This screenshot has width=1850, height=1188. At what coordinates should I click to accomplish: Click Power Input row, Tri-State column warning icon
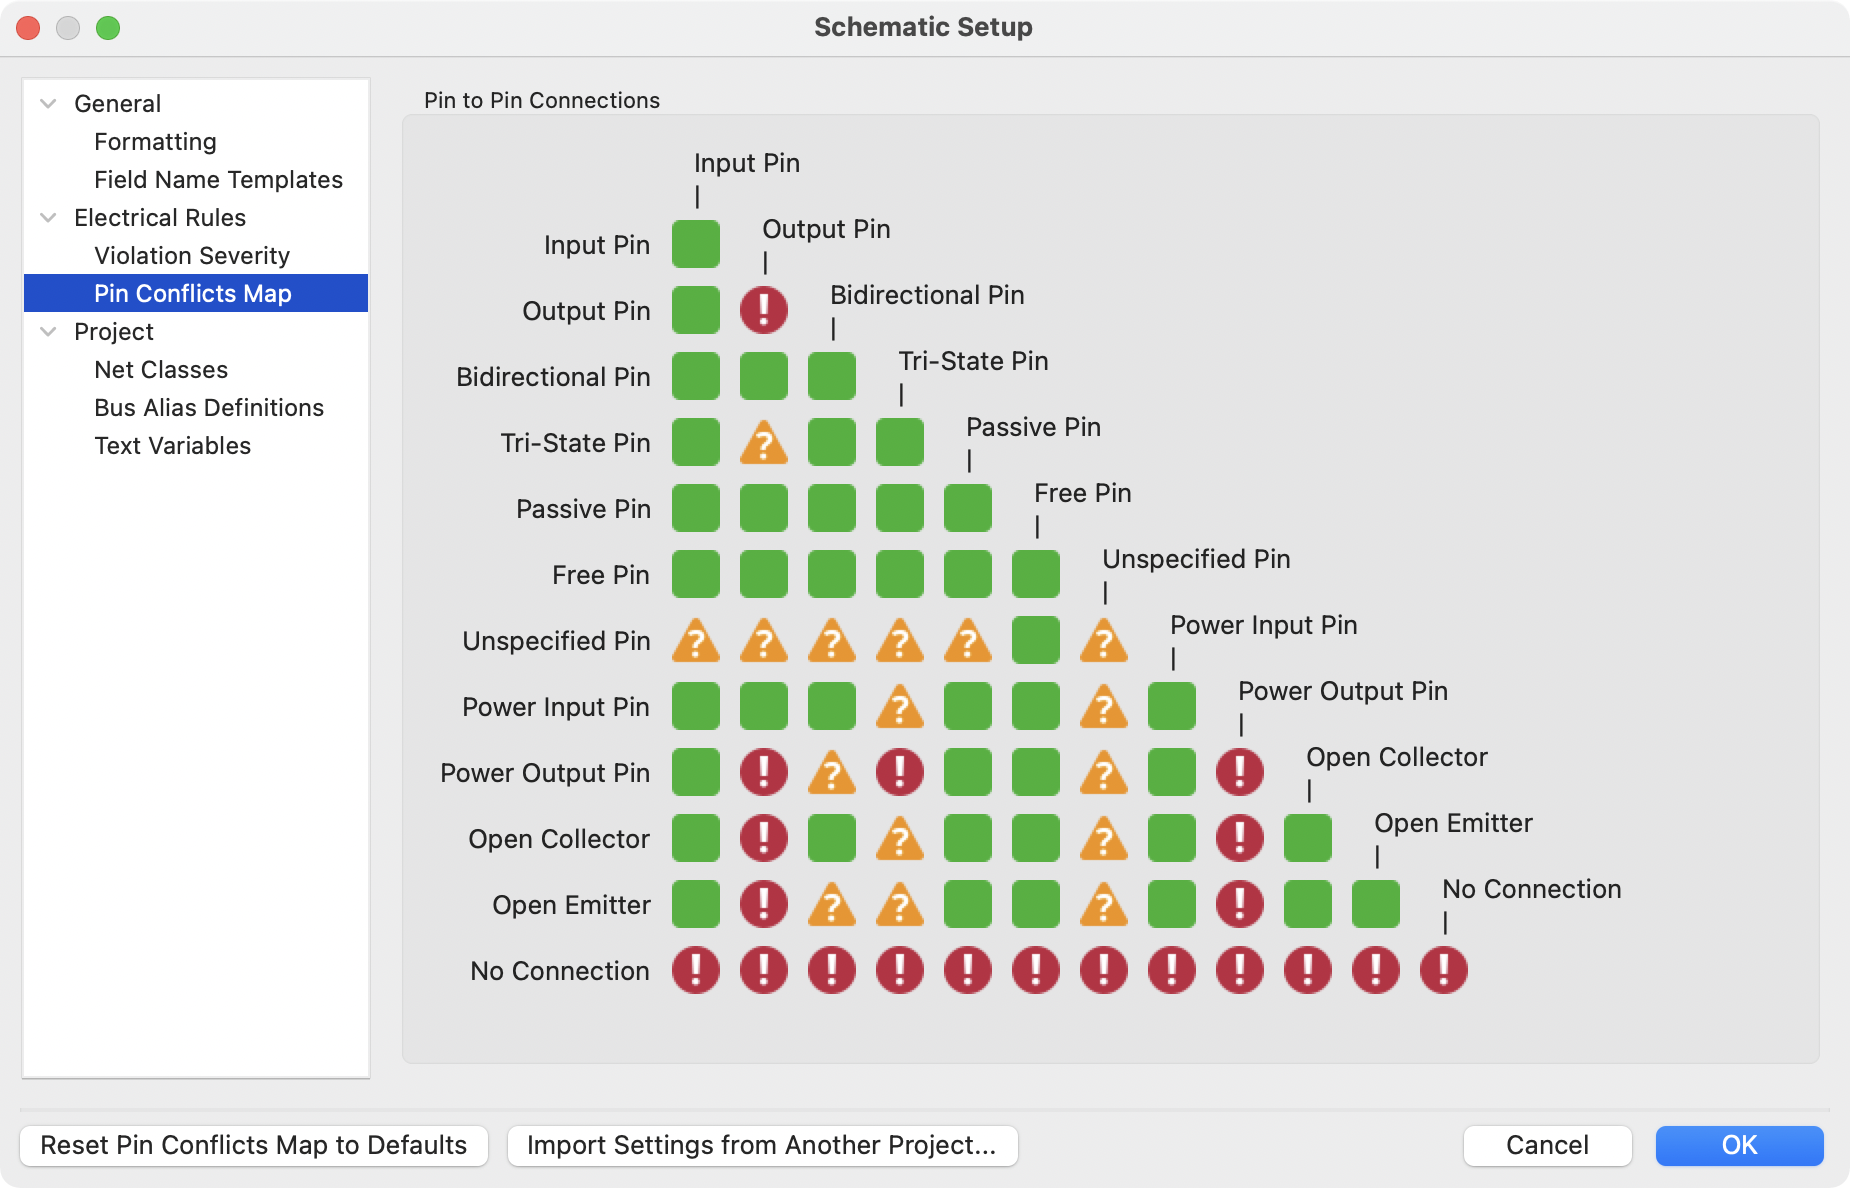click(899, 706)
